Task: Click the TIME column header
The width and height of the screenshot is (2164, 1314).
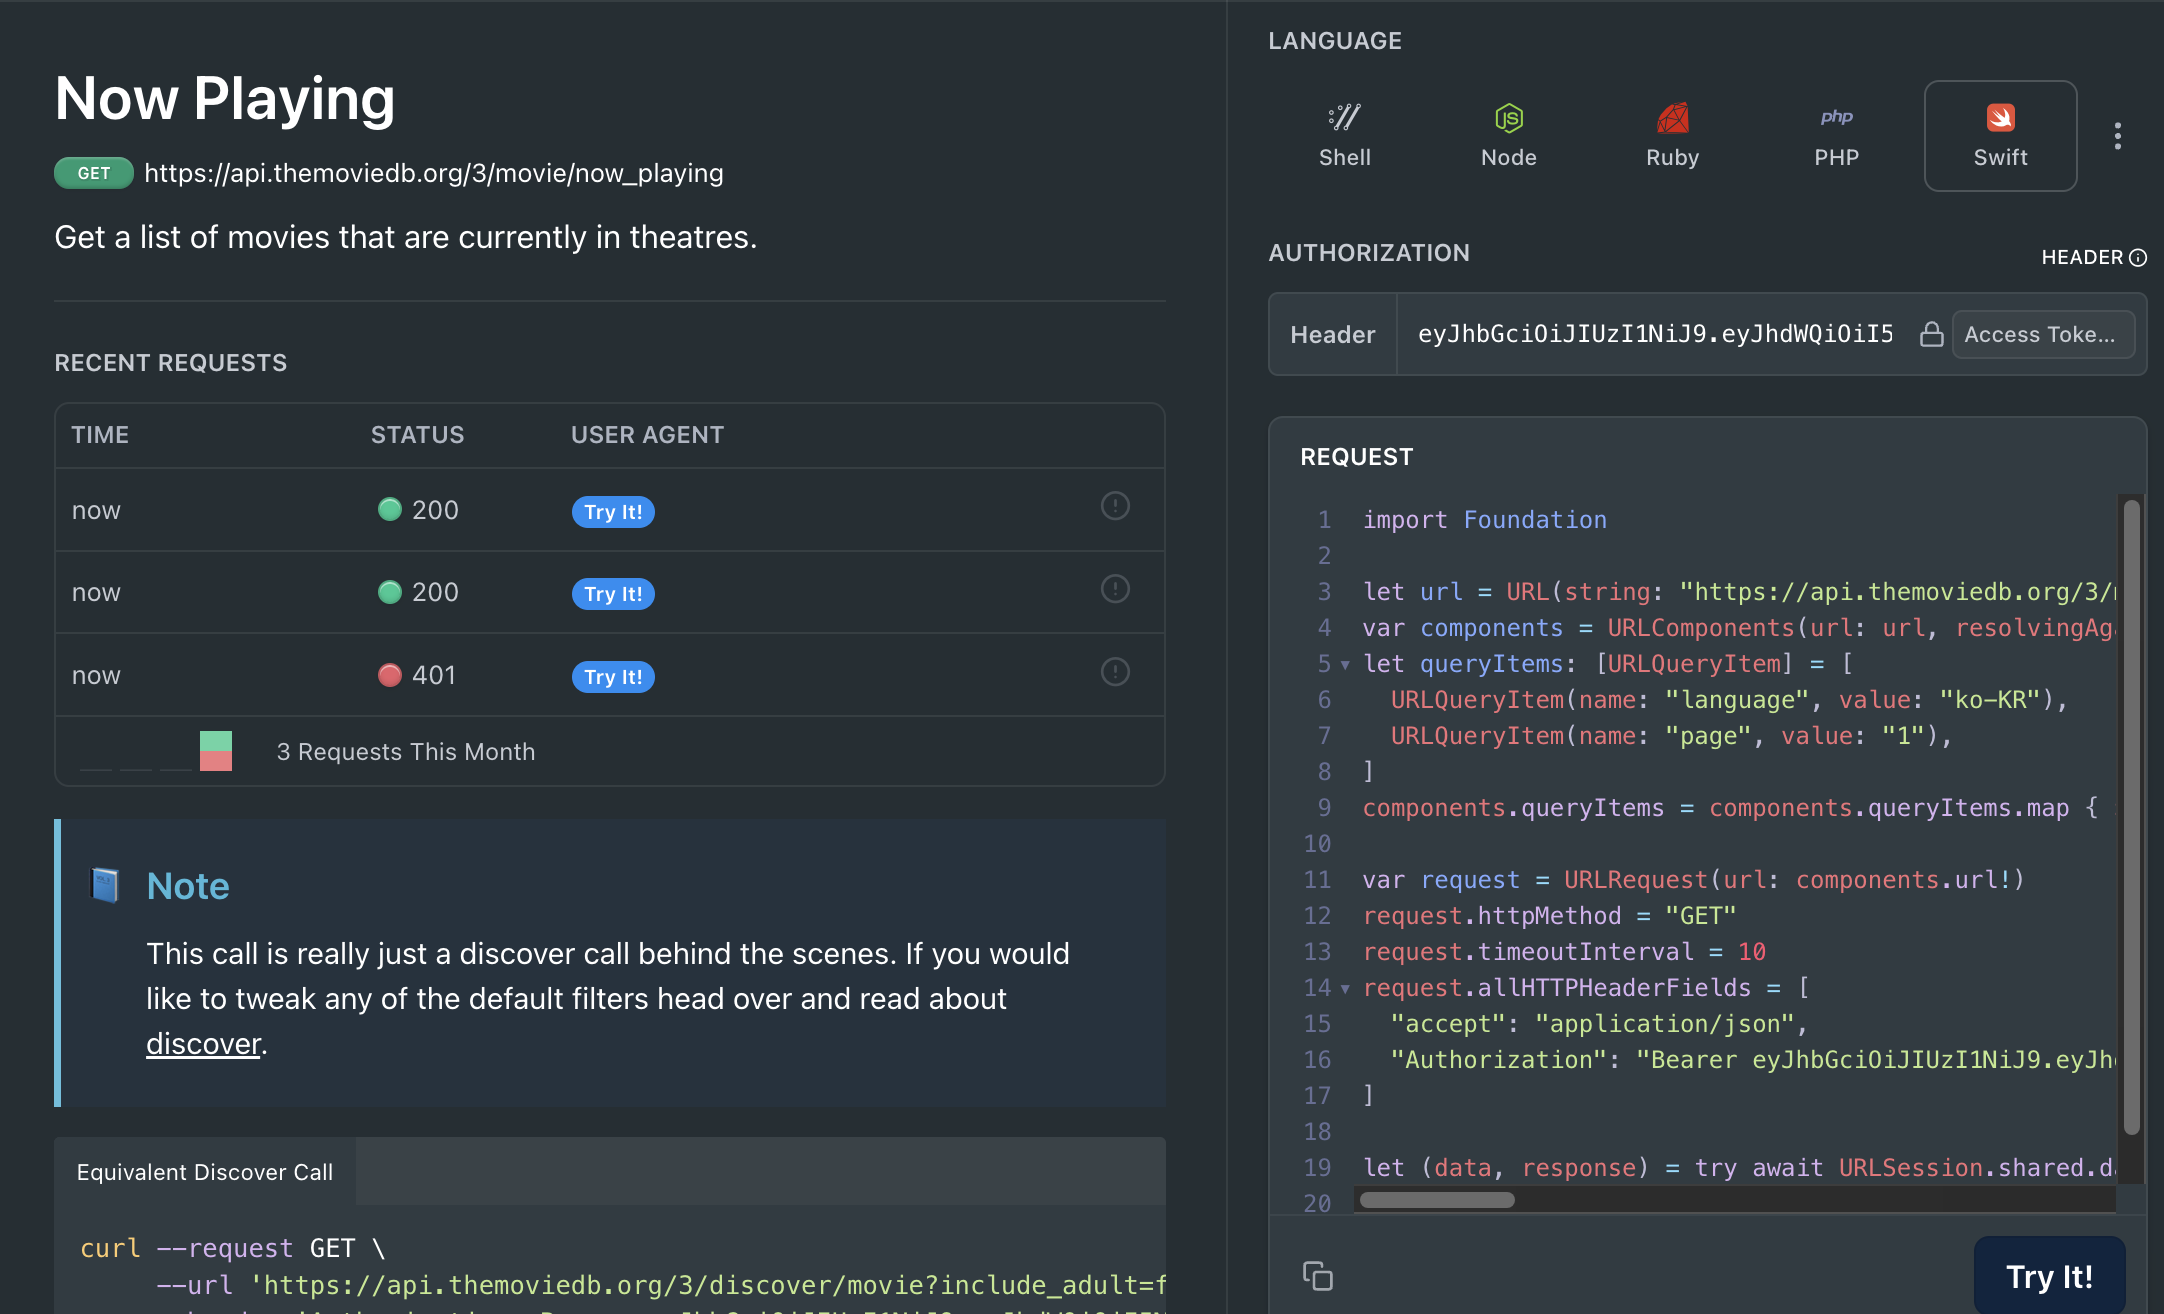Action: (100, 435)
